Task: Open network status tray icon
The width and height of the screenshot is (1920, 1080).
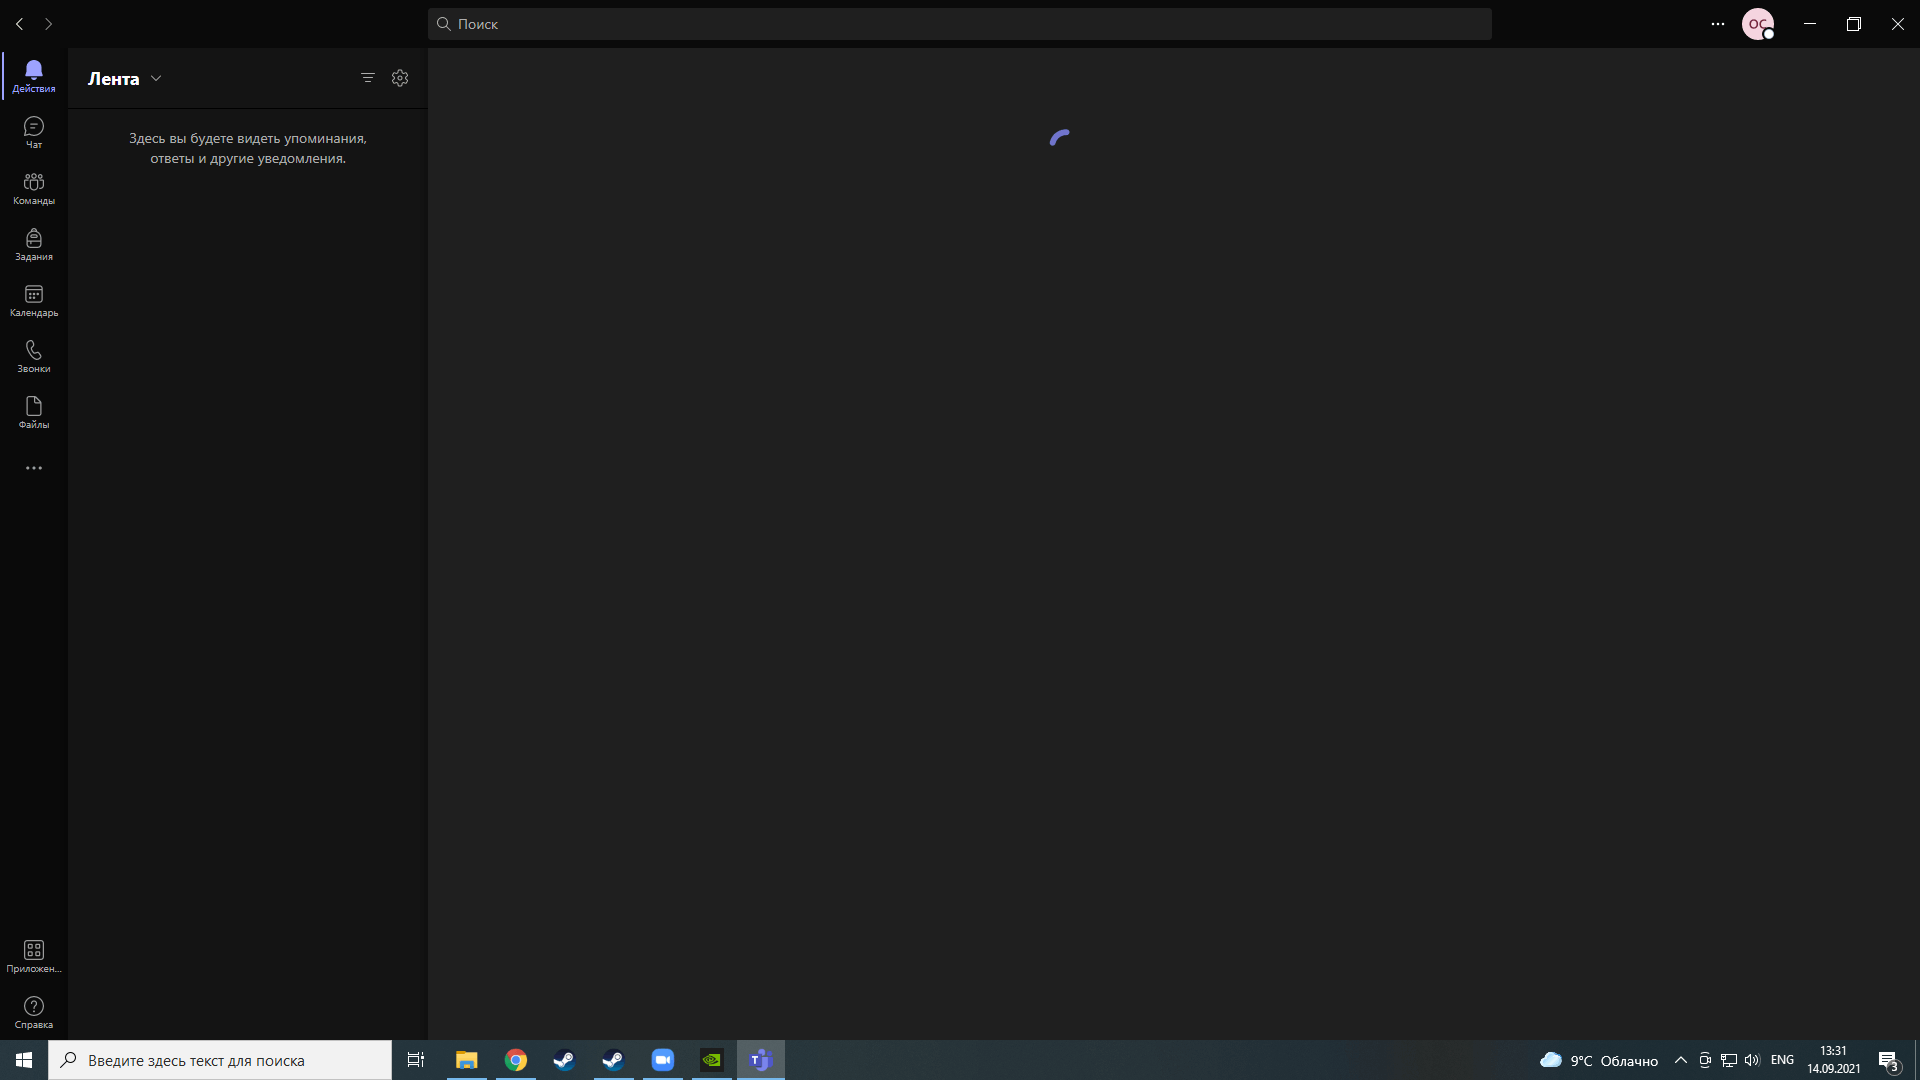Action: (x=1729, y=1060)
